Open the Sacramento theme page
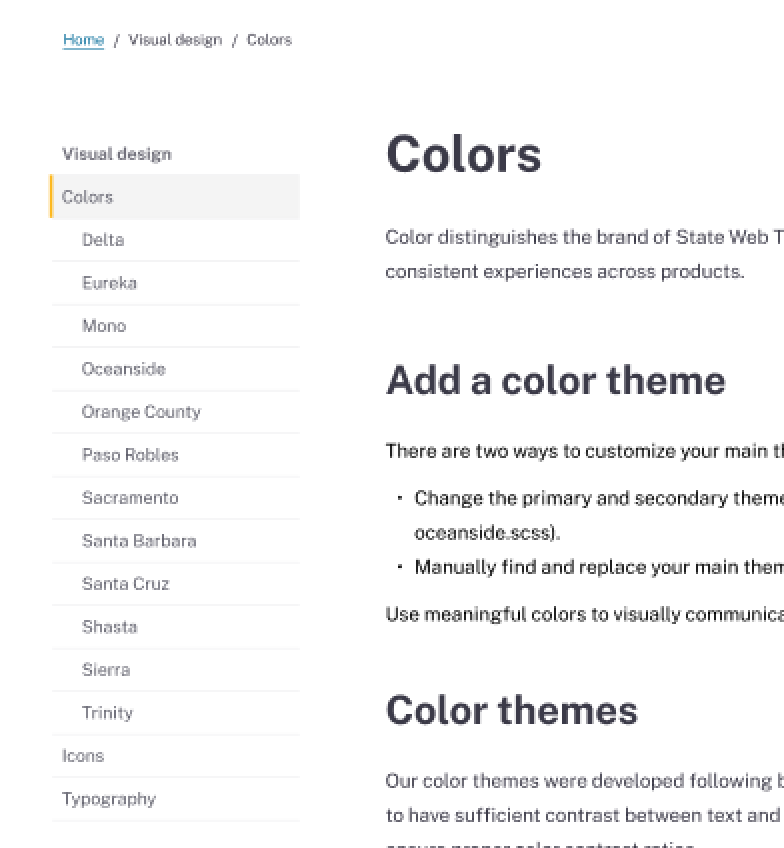784x848 pixels. click(130, 498)
